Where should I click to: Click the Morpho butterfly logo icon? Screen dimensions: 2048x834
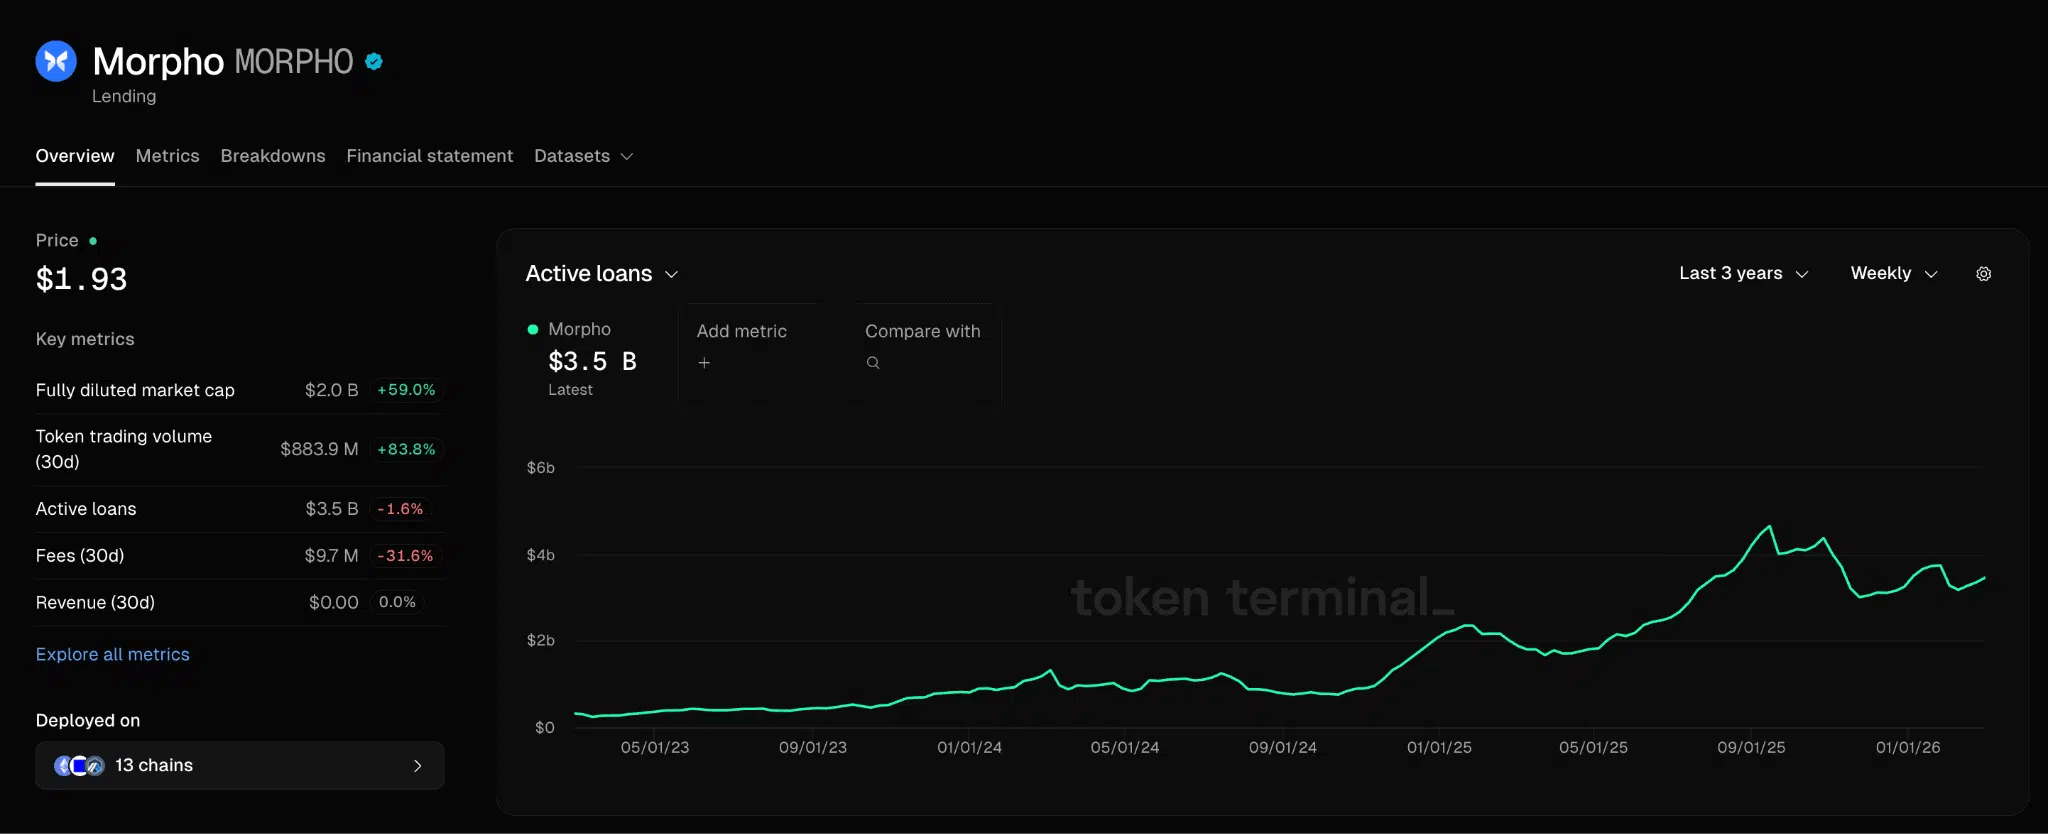coord(56,61)
